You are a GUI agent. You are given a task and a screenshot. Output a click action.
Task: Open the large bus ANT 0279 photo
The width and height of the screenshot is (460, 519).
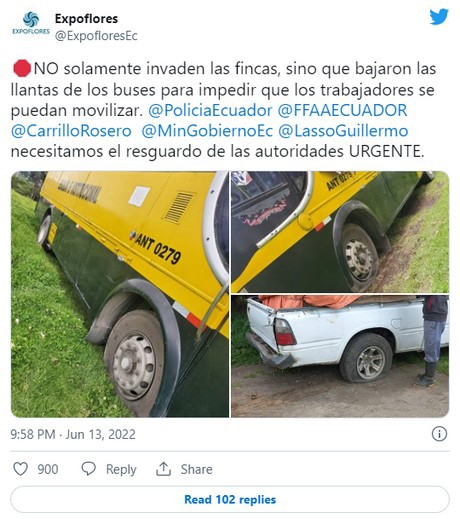(120, 294)
